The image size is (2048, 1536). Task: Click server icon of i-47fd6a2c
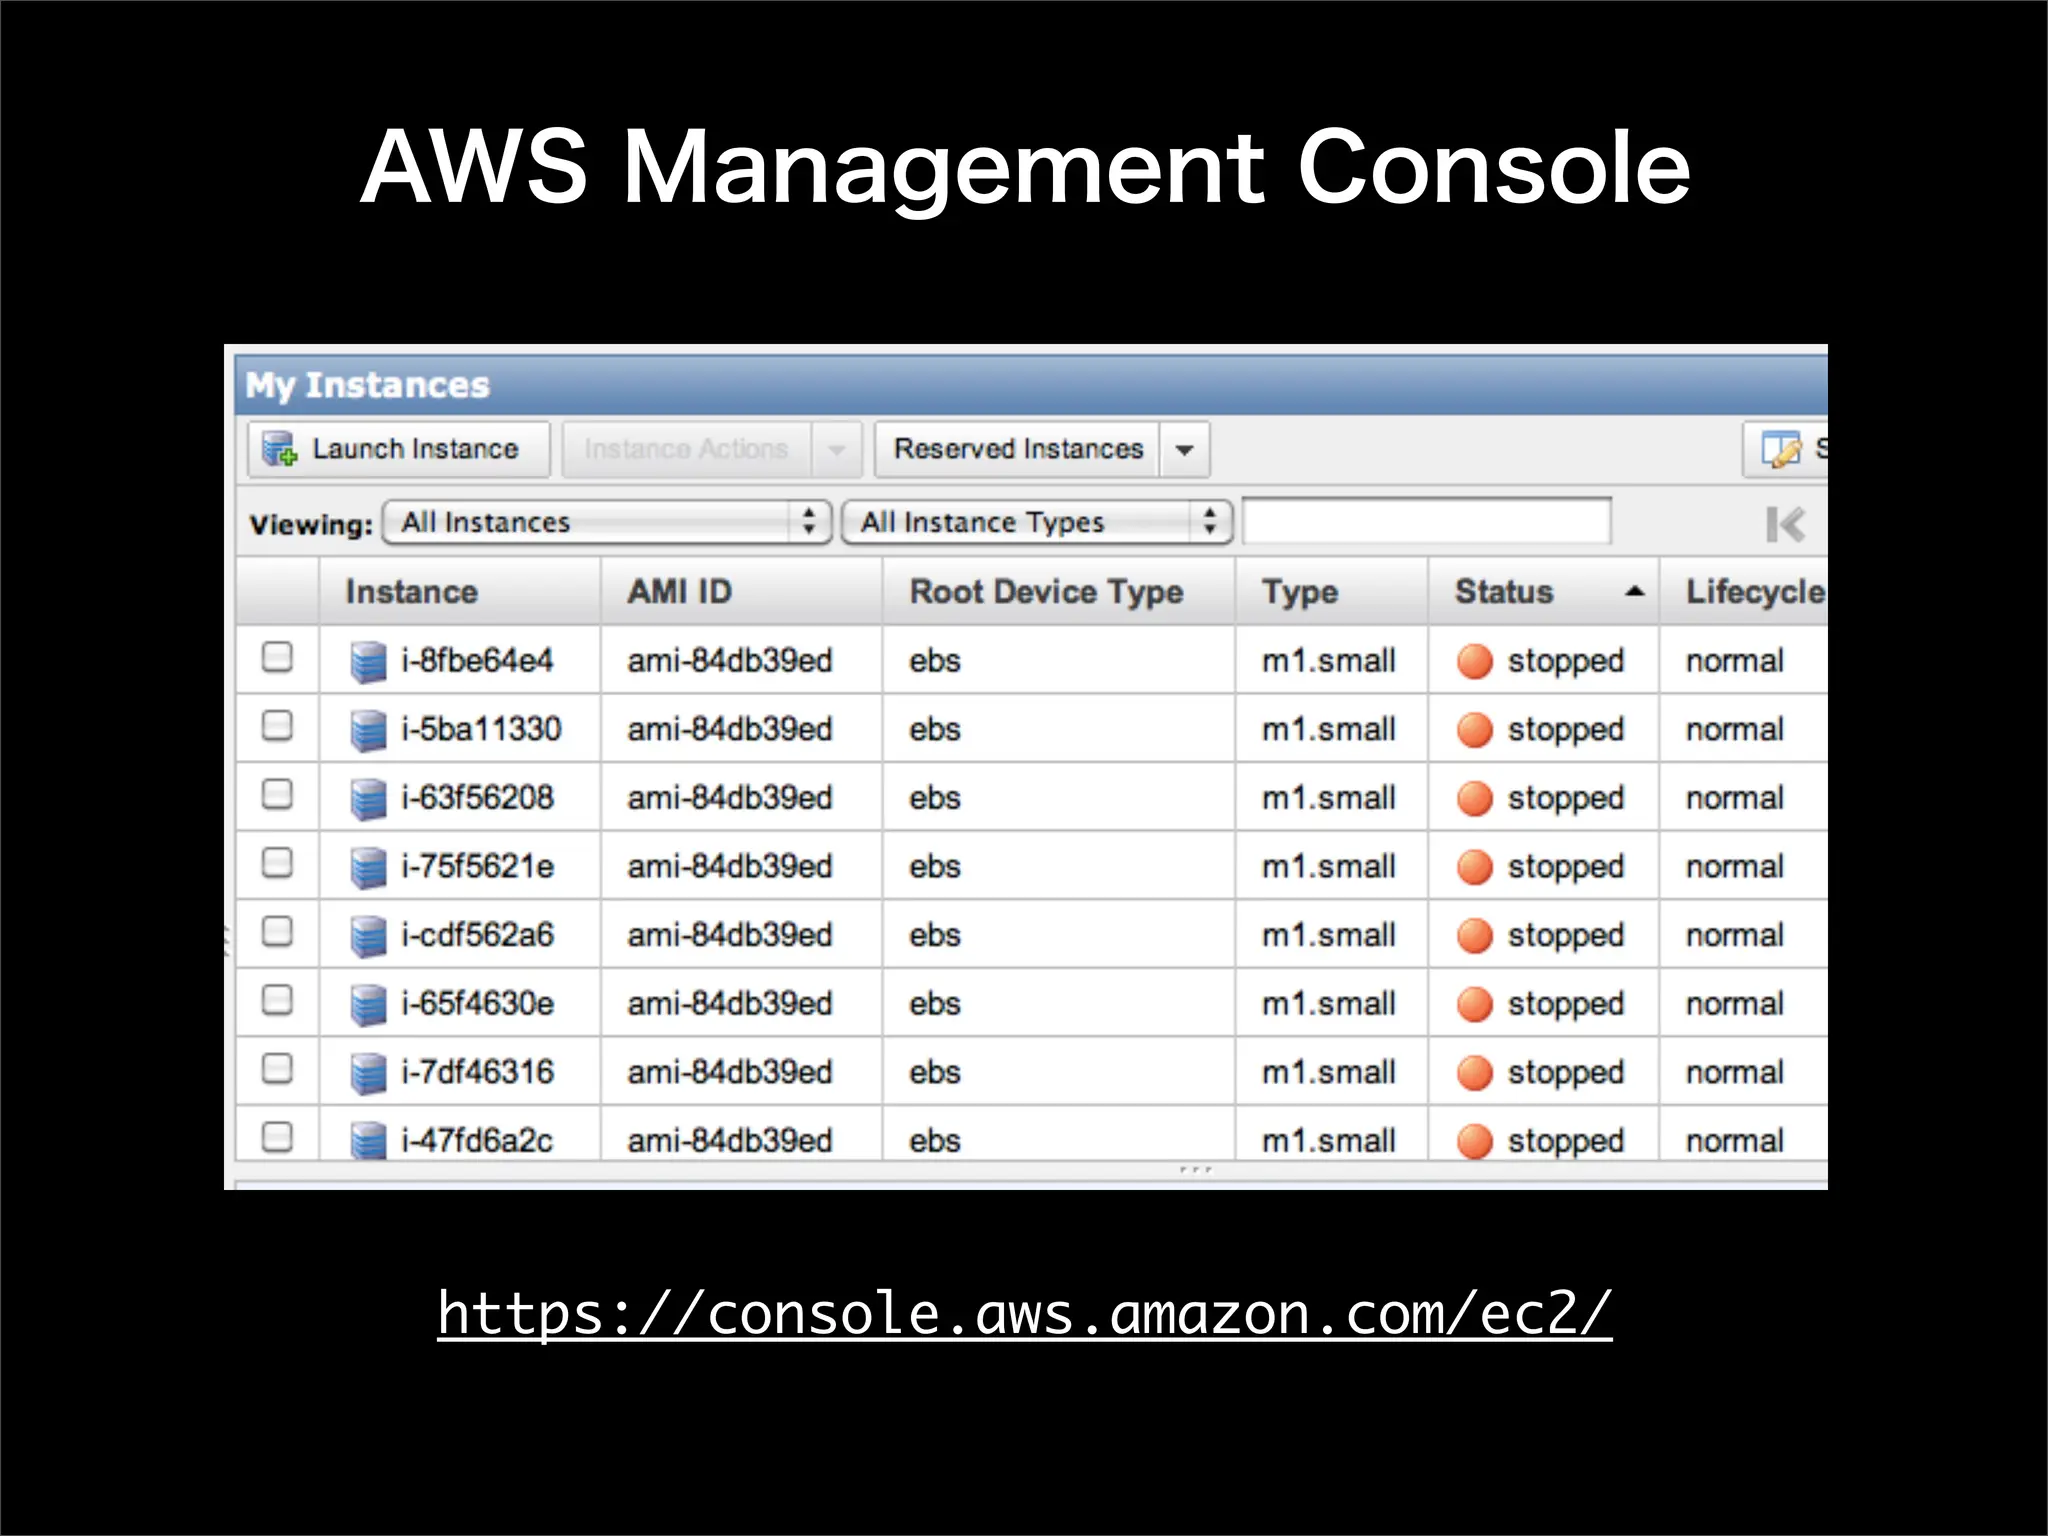(368, 1140)
